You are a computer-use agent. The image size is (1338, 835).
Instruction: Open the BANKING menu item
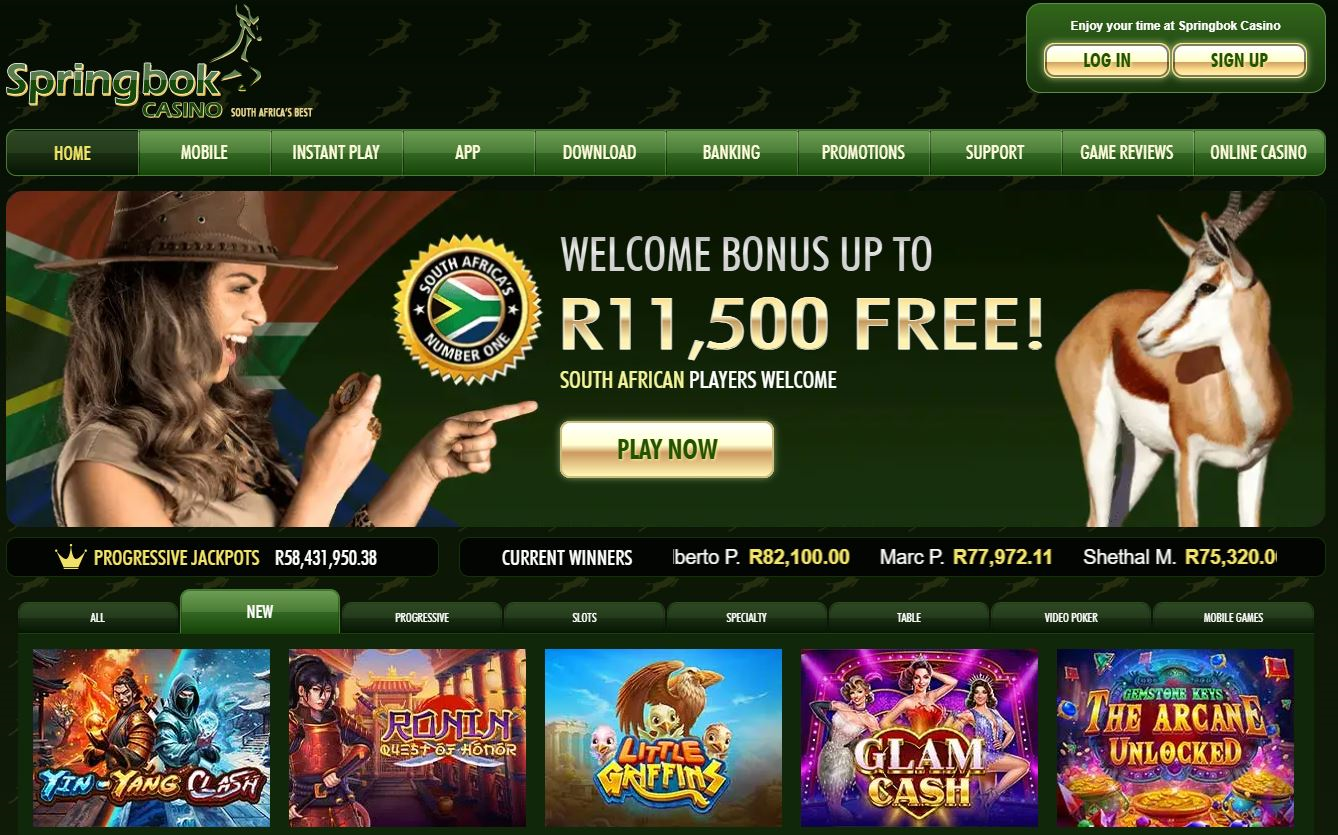tap(731, 153)
